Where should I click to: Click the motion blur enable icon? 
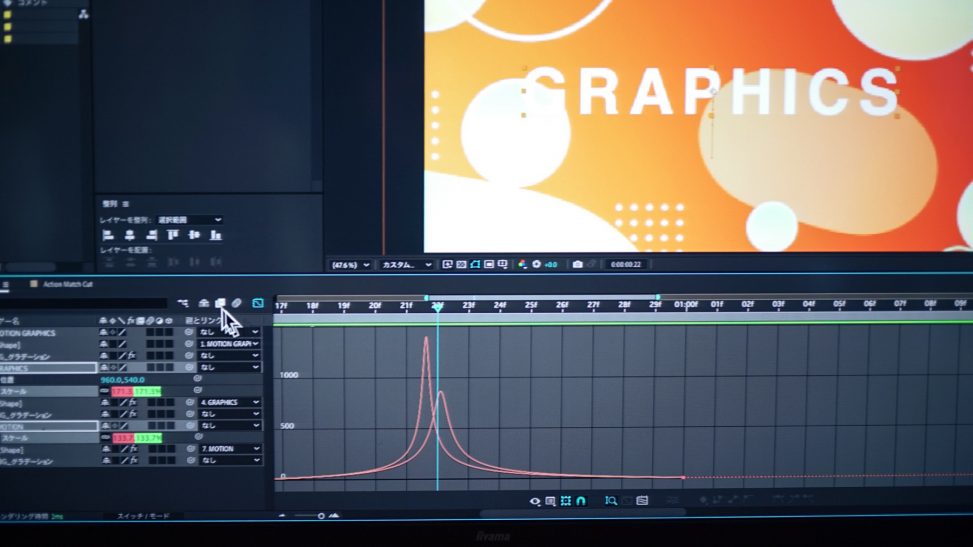(x=237, y=303)
